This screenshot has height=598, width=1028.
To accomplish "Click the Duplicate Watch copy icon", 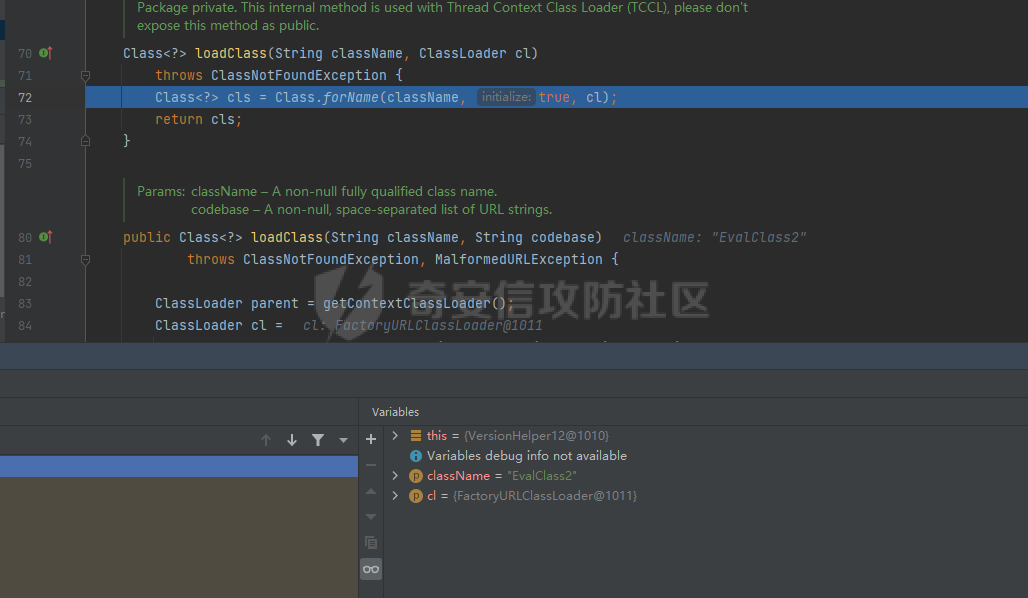I will 371,543.
